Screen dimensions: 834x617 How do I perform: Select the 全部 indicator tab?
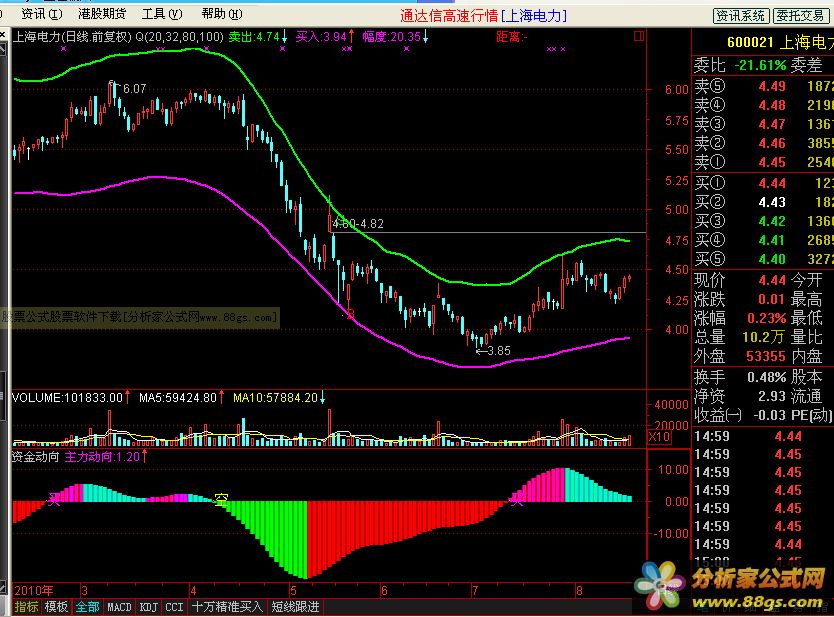point(87,606)
